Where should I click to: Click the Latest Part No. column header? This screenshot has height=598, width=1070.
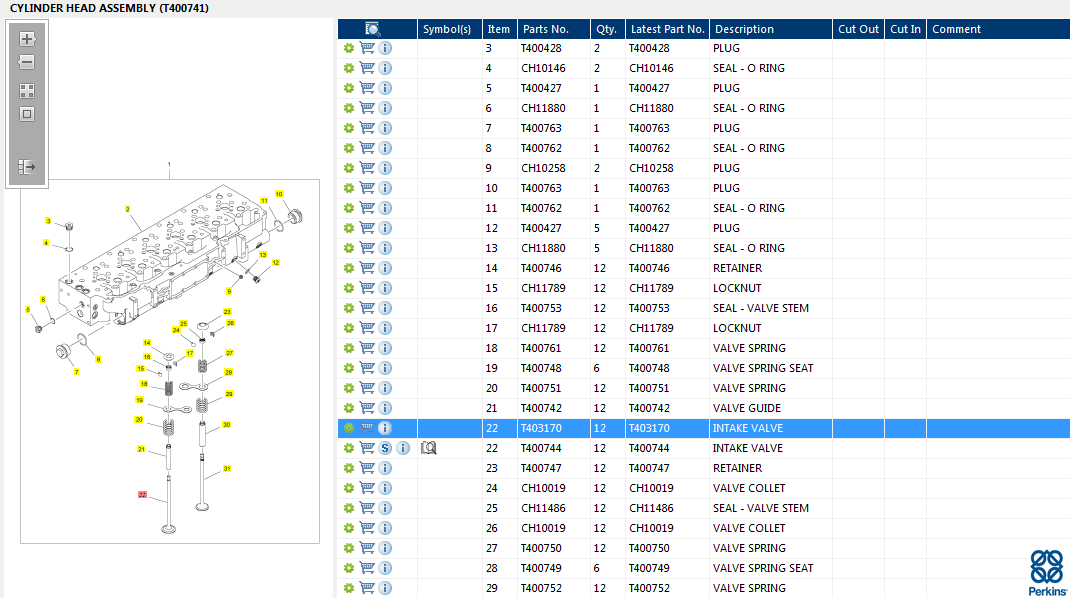click(x=667, y=29)
